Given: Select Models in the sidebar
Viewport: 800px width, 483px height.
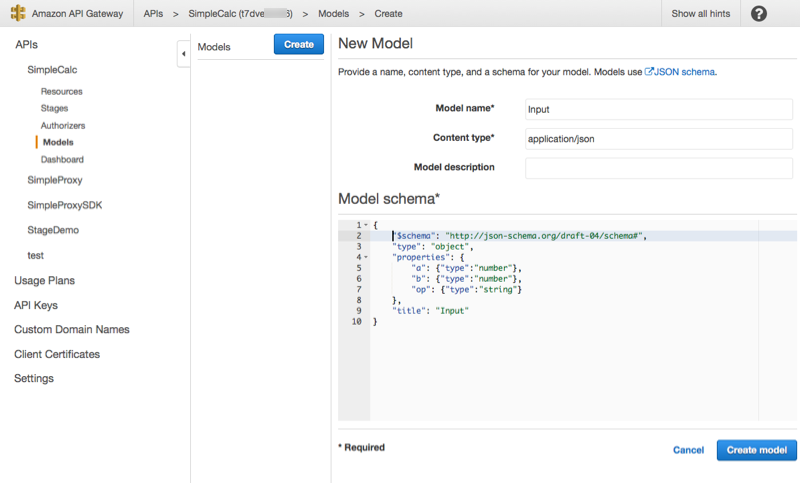Looking at the screenshot, I should [x=58, y=142].
